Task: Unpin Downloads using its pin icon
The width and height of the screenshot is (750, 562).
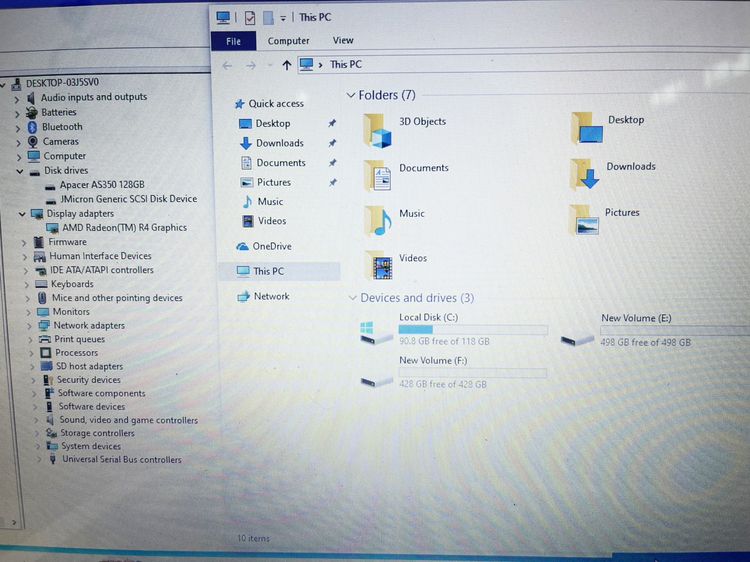Action: click(332, 143)
